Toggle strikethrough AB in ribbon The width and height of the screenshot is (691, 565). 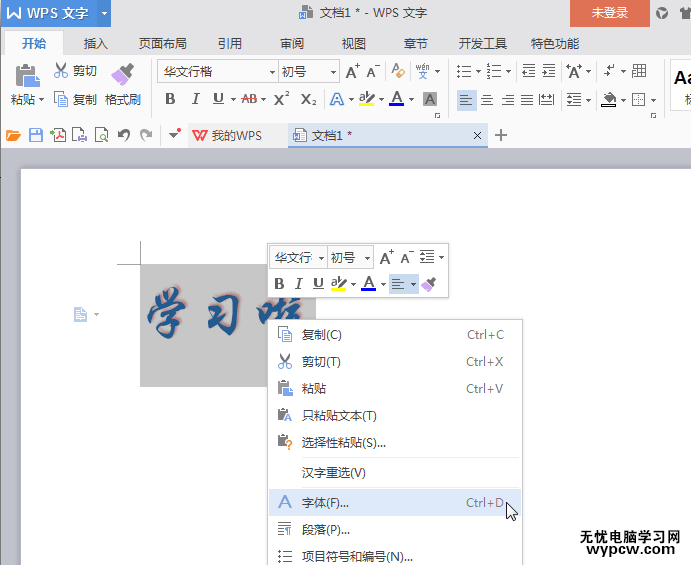(249, 99)
